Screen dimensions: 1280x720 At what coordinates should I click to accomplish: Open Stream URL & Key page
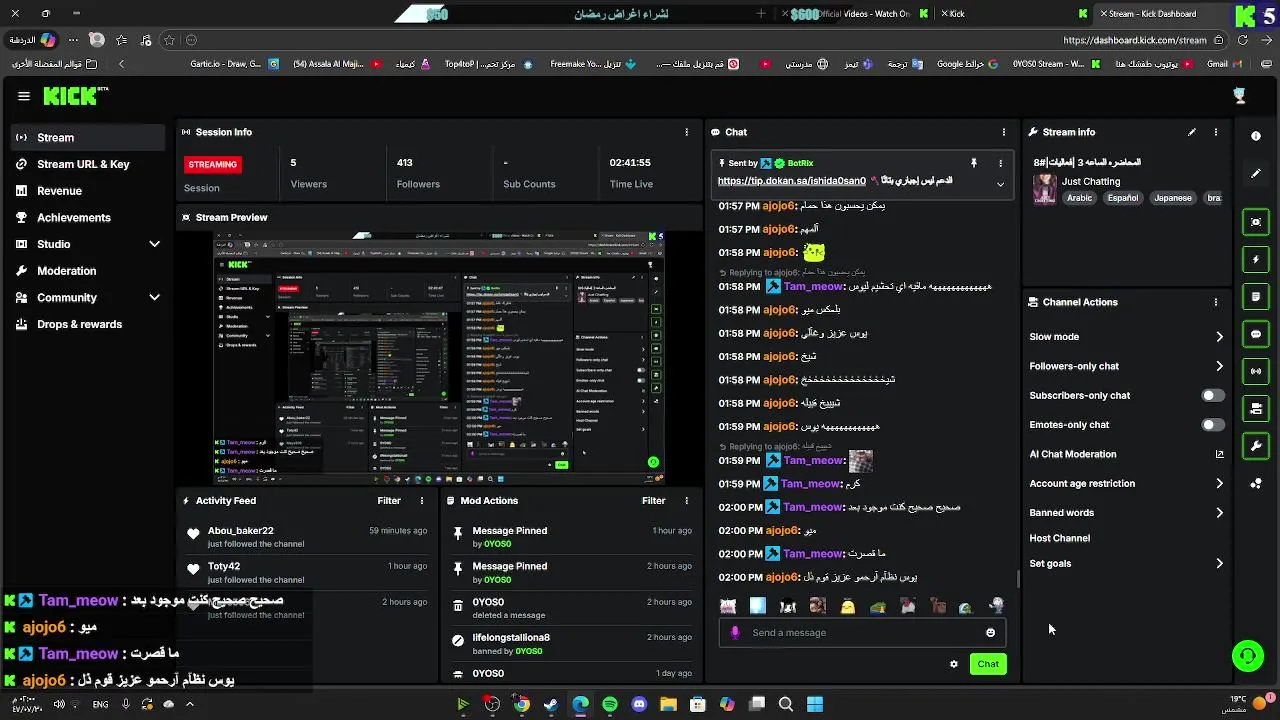(x=88, y=164)
